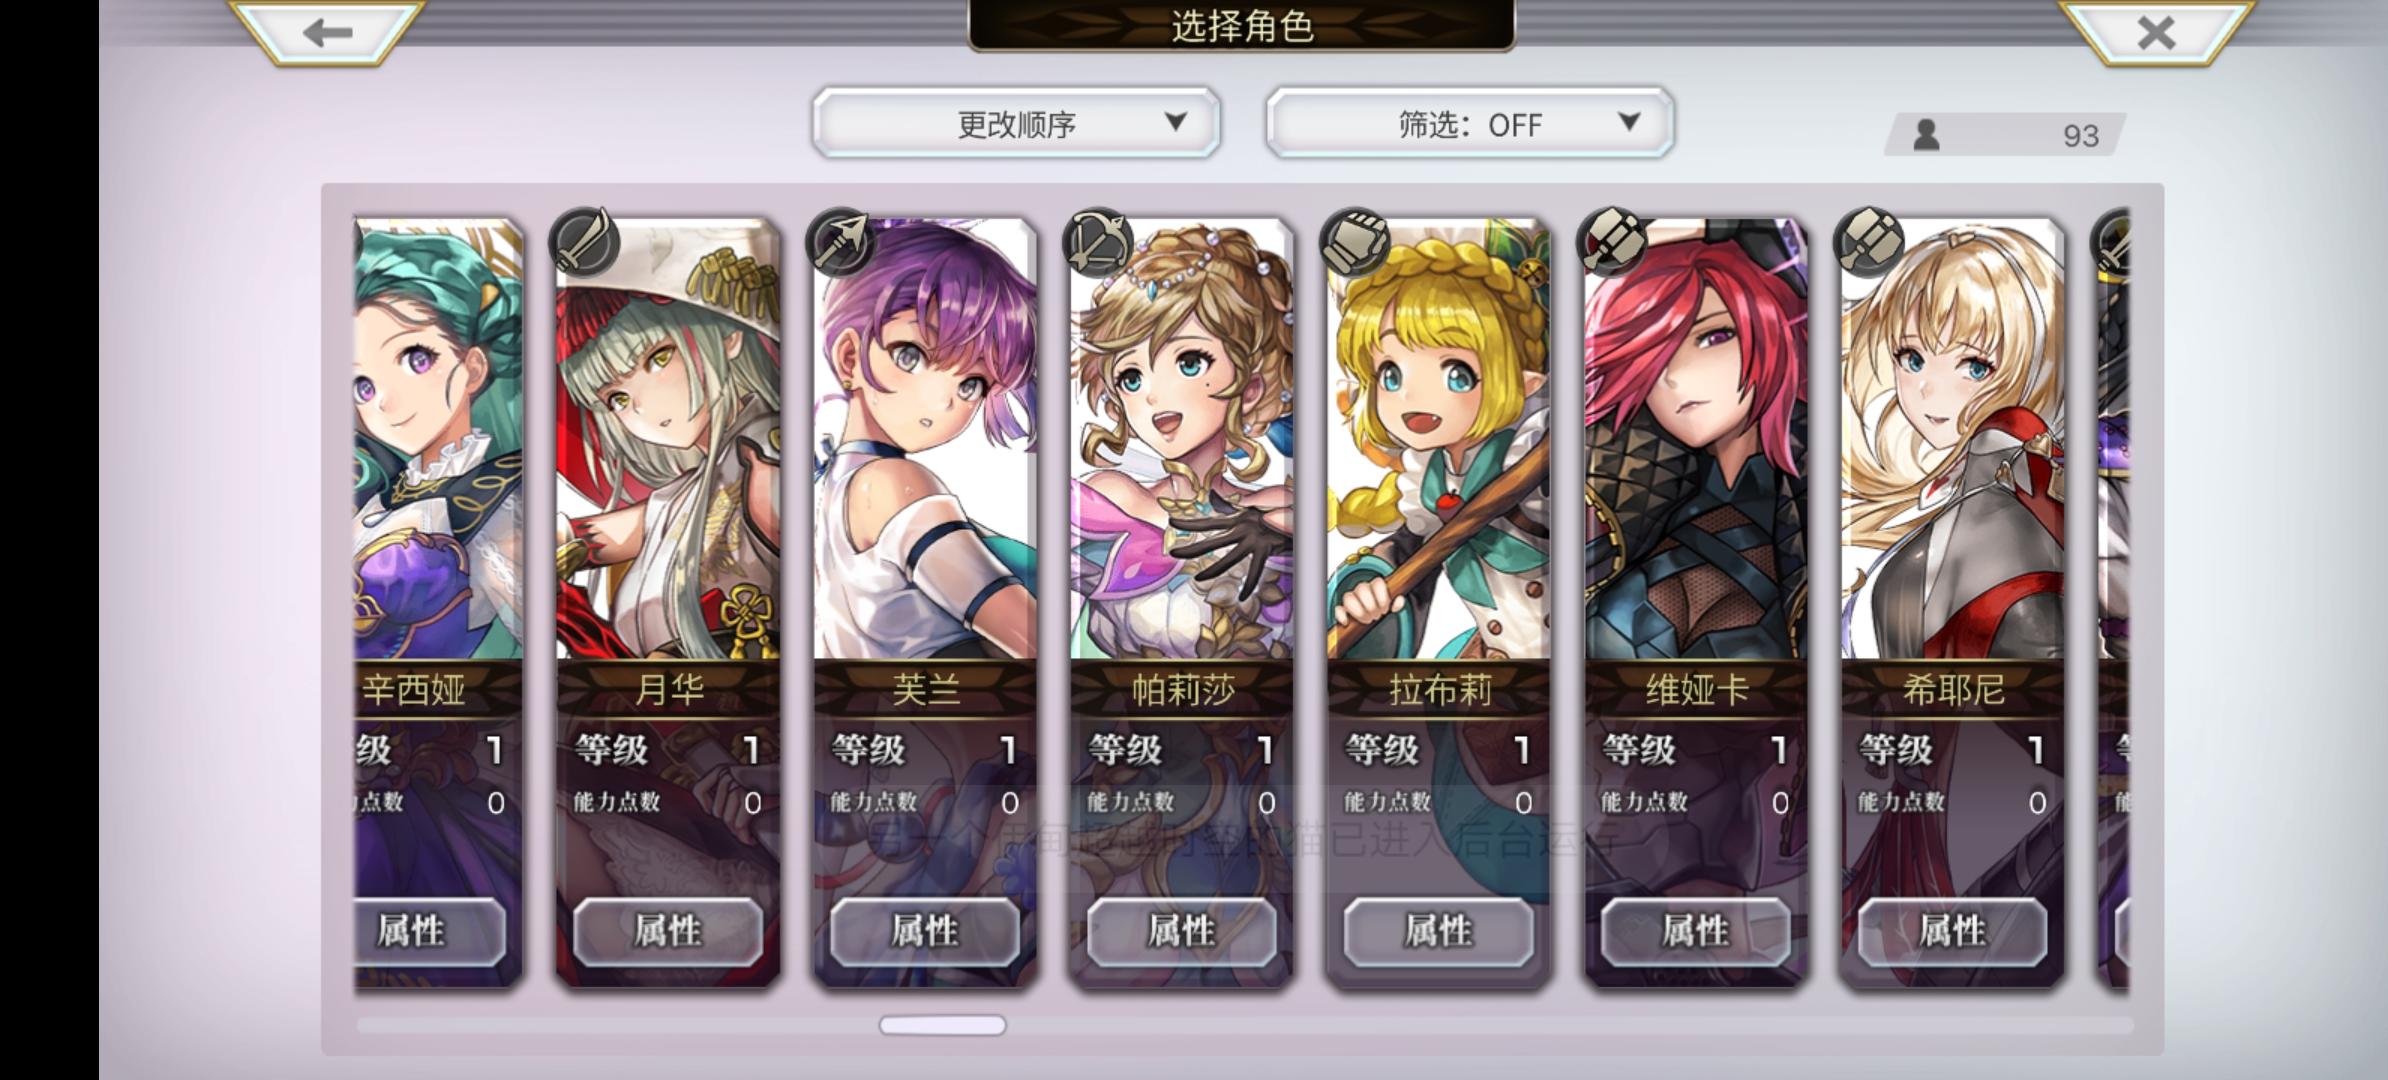Click the hammer class icon on 维娅卡
This screenshot has width=2388, height=1080.
(1612, 243)
